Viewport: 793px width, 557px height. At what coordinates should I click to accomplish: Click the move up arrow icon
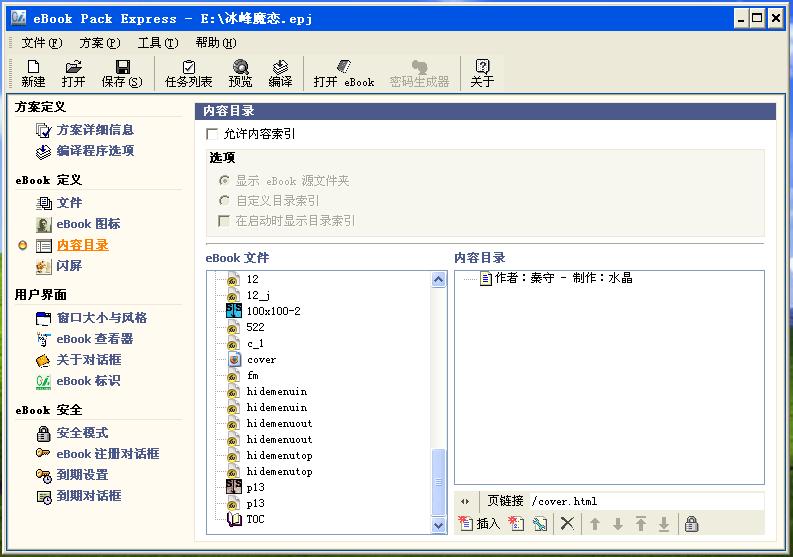(x=595, y=524)
